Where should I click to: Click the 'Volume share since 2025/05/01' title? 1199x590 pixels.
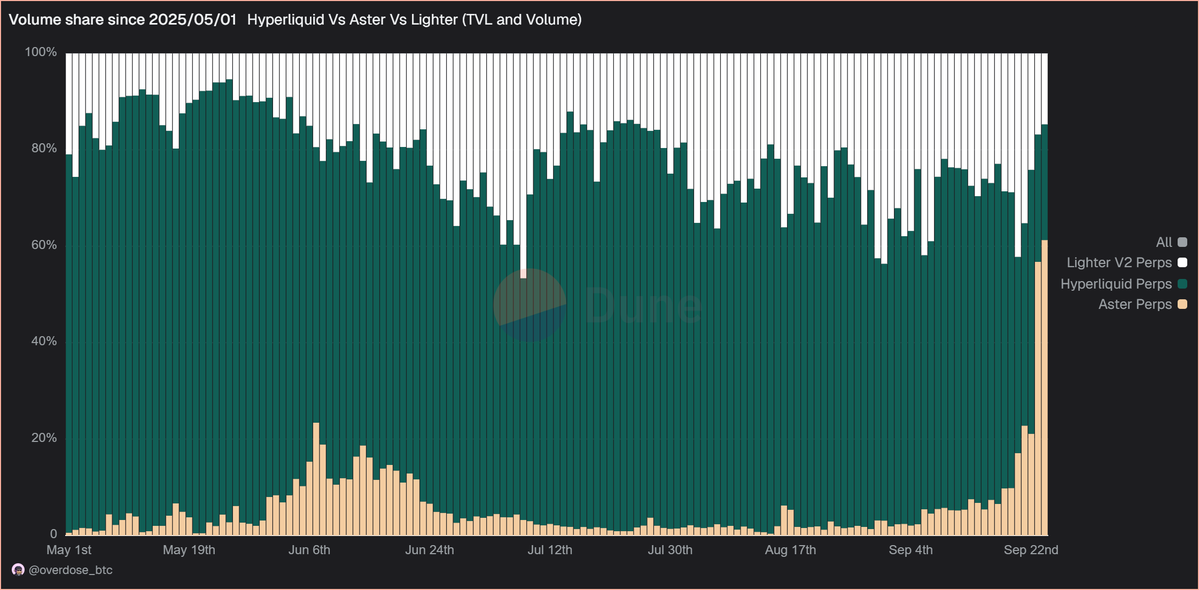[124, 21]
